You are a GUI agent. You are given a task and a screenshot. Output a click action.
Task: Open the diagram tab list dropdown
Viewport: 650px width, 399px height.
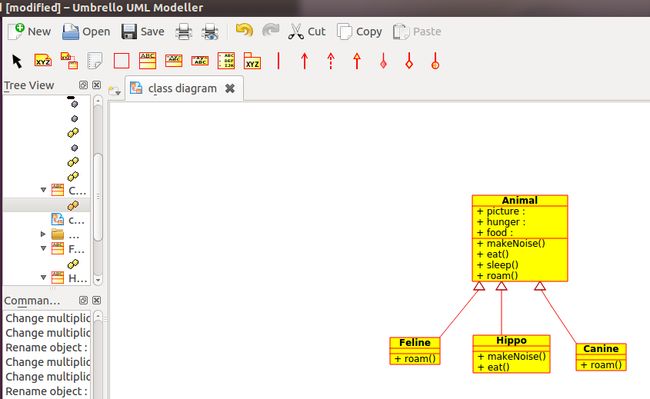[114, 90]
